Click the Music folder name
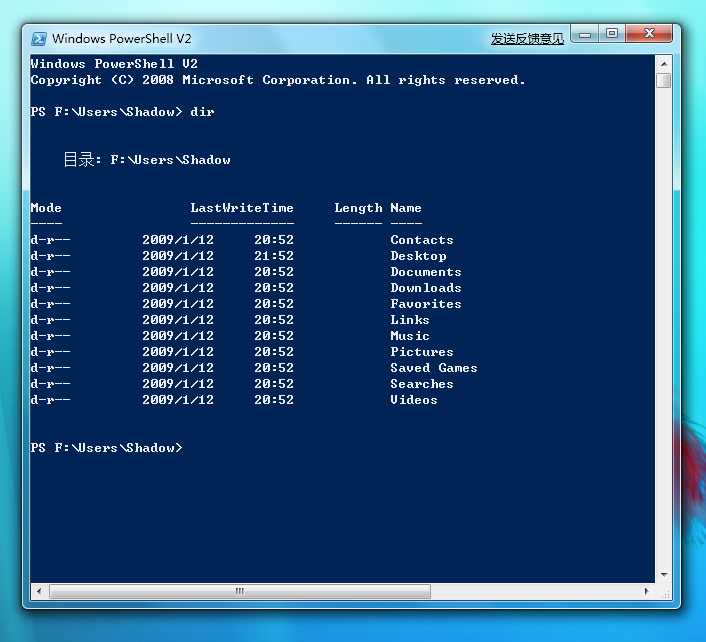Screen dimensions: 706x642 click(x=410, y=335)
